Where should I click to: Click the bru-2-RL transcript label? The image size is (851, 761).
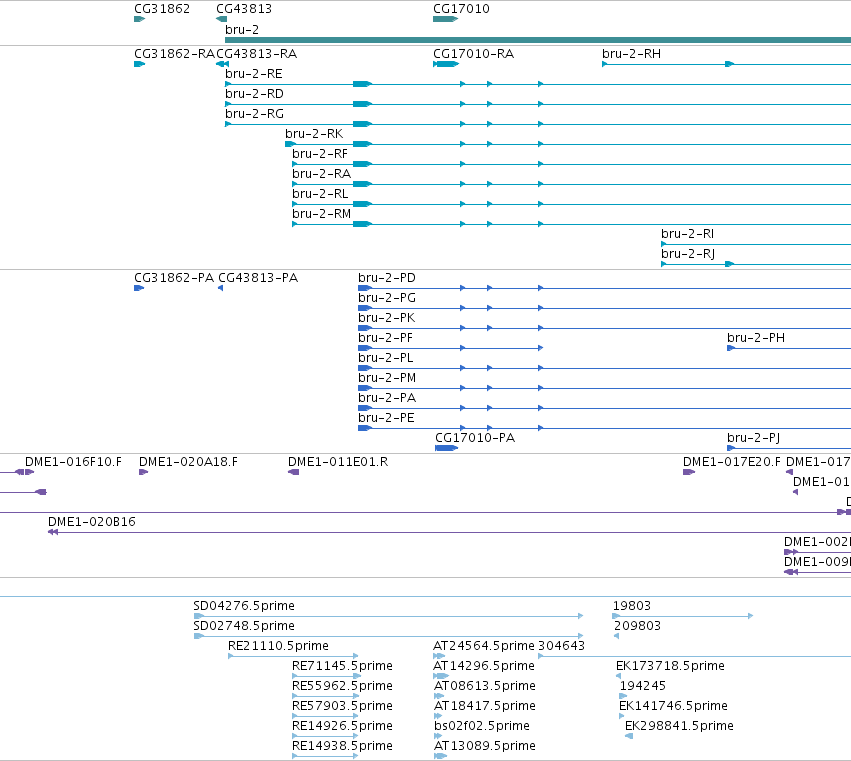click(x=320, y=194)
